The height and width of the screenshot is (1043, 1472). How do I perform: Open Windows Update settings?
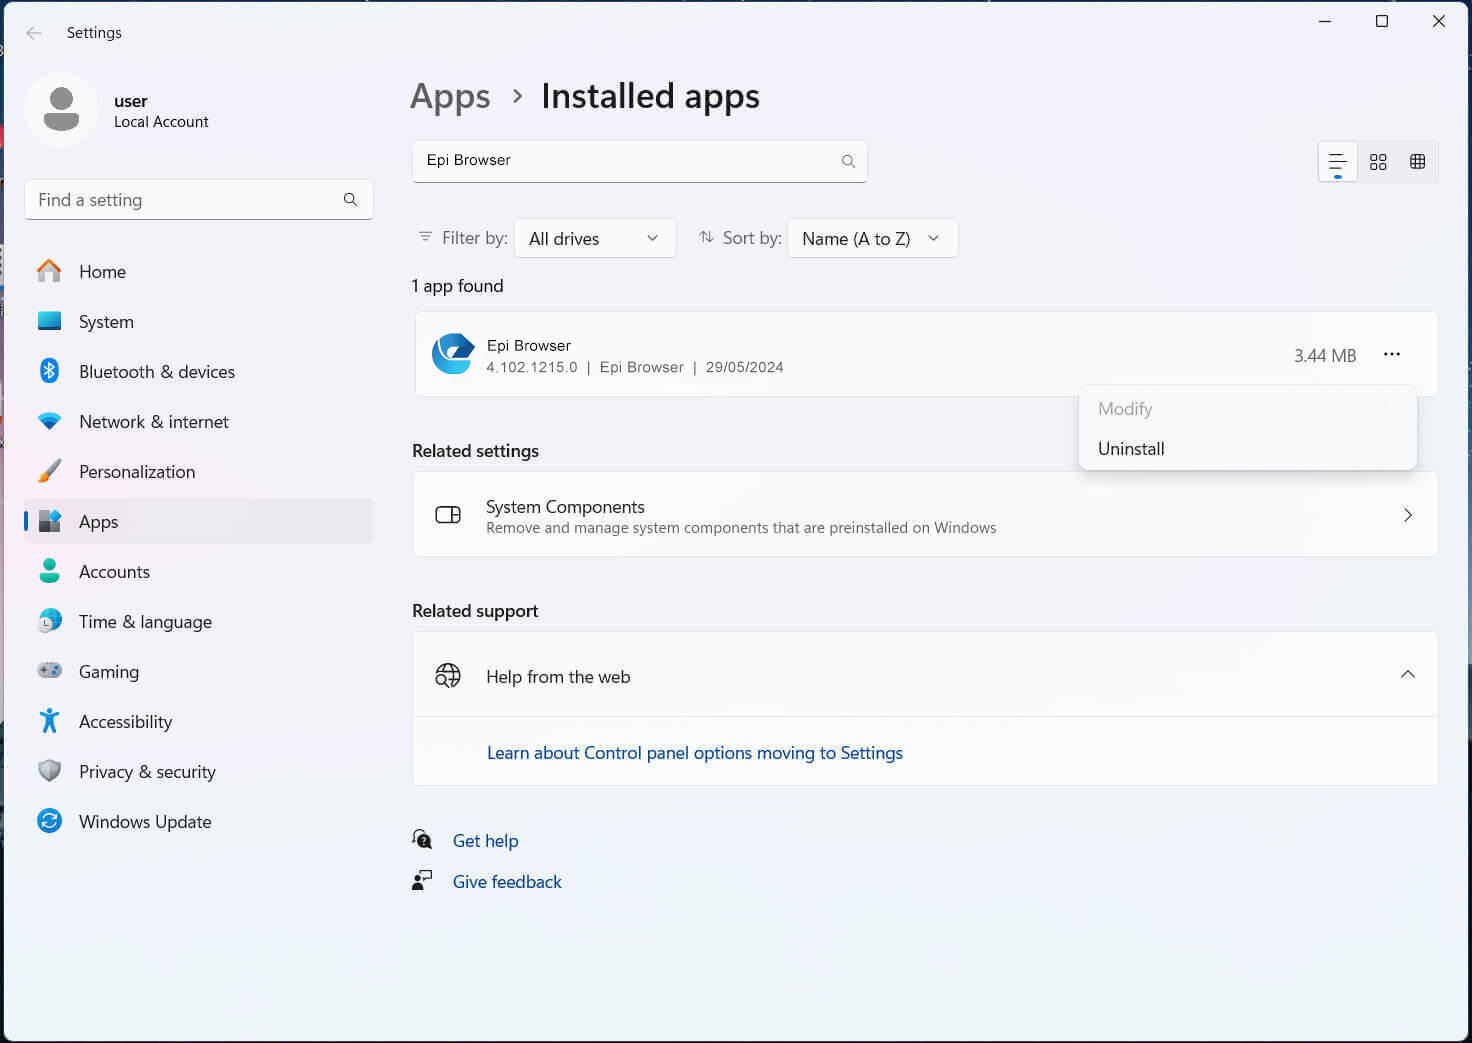tap(199, 821)
